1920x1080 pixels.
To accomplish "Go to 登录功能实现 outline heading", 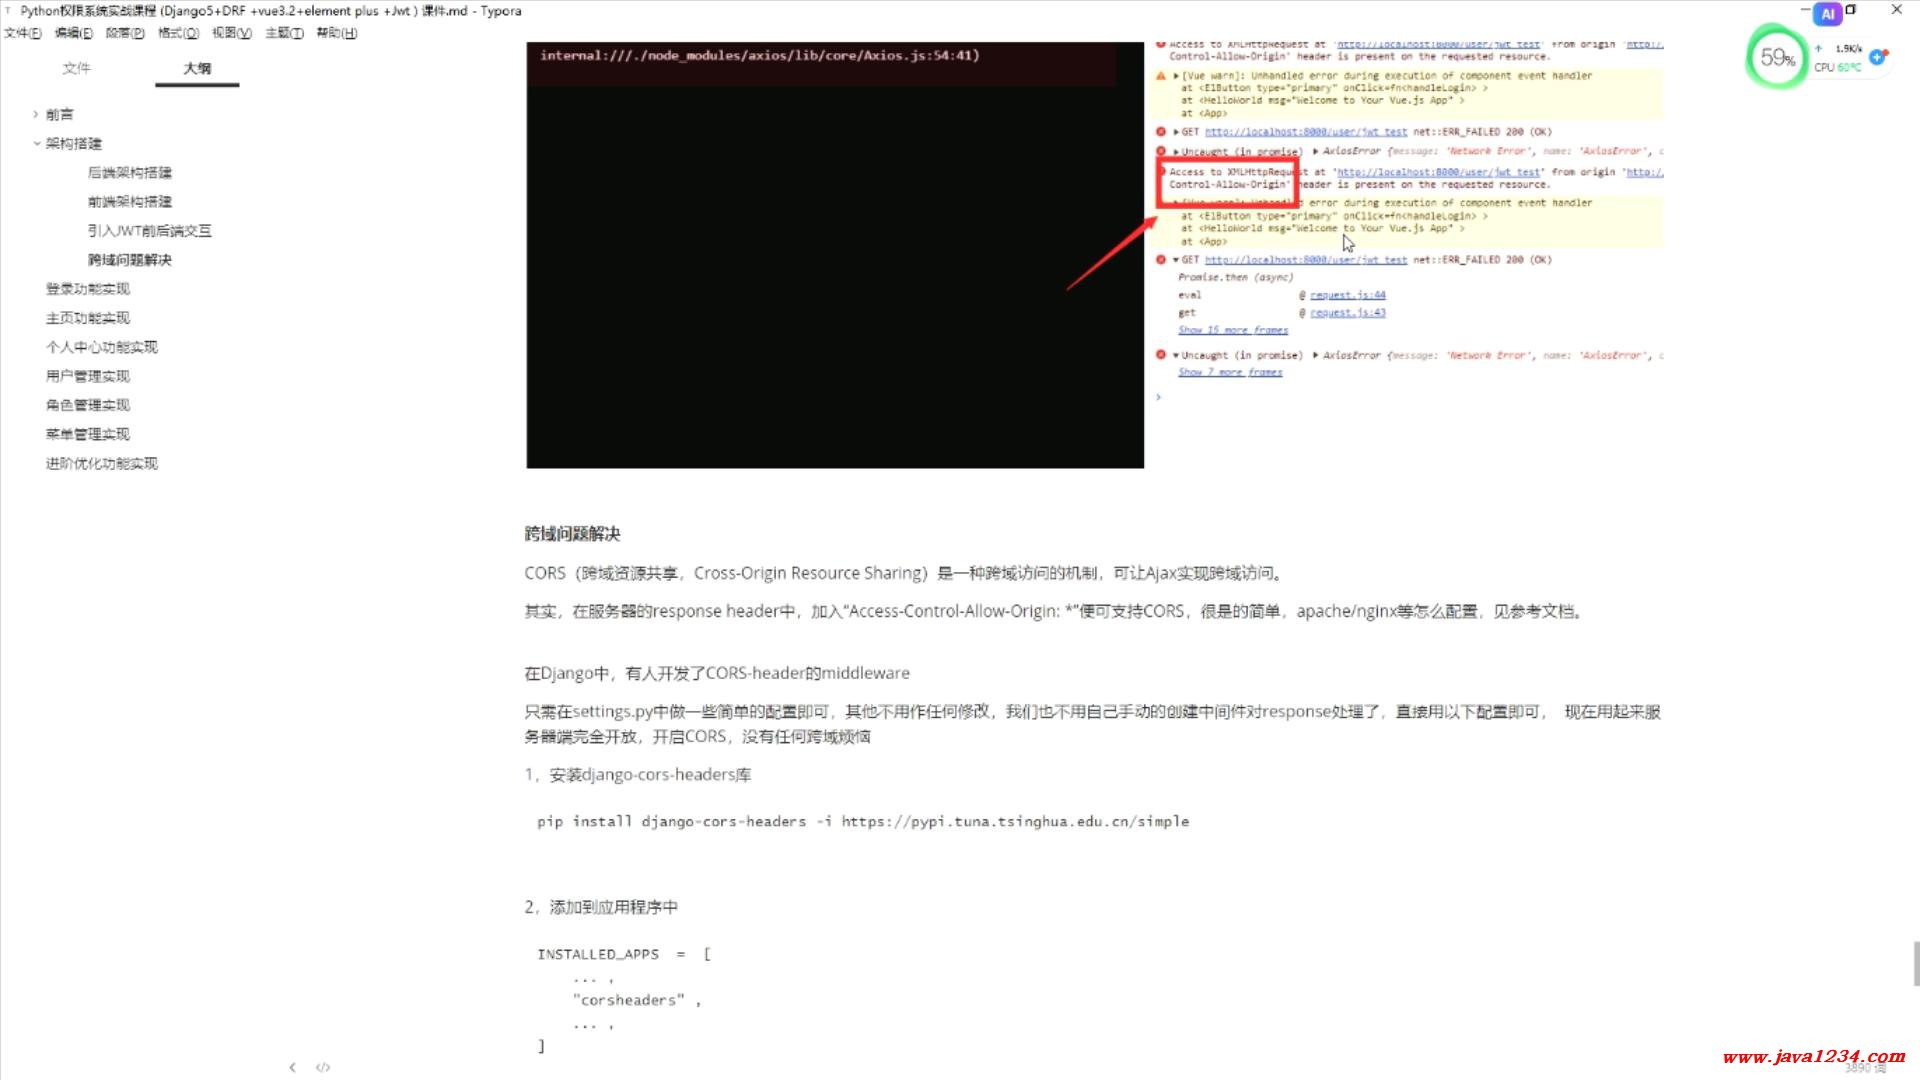I will (x=87, y=288).
